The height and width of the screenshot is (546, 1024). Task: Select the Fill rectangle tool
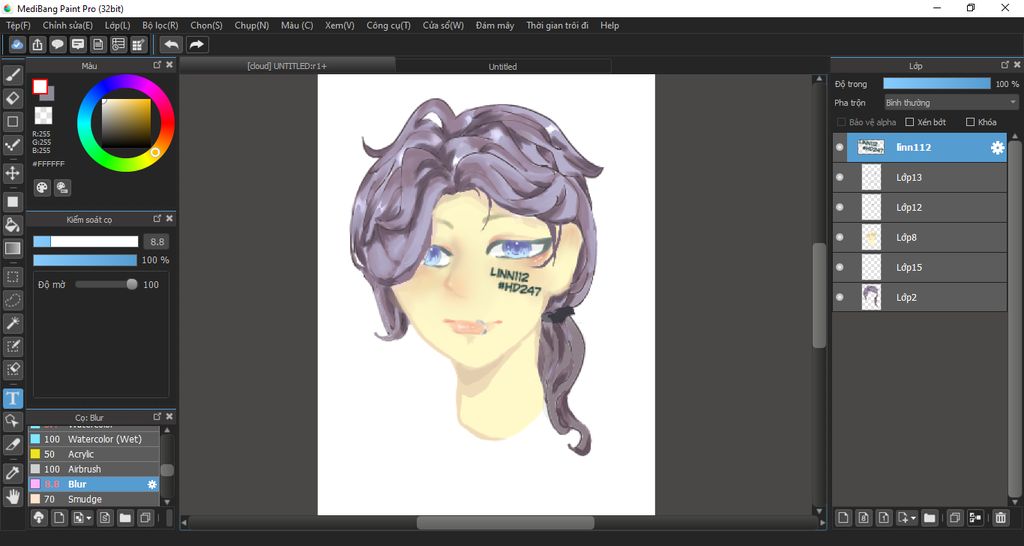12,202
